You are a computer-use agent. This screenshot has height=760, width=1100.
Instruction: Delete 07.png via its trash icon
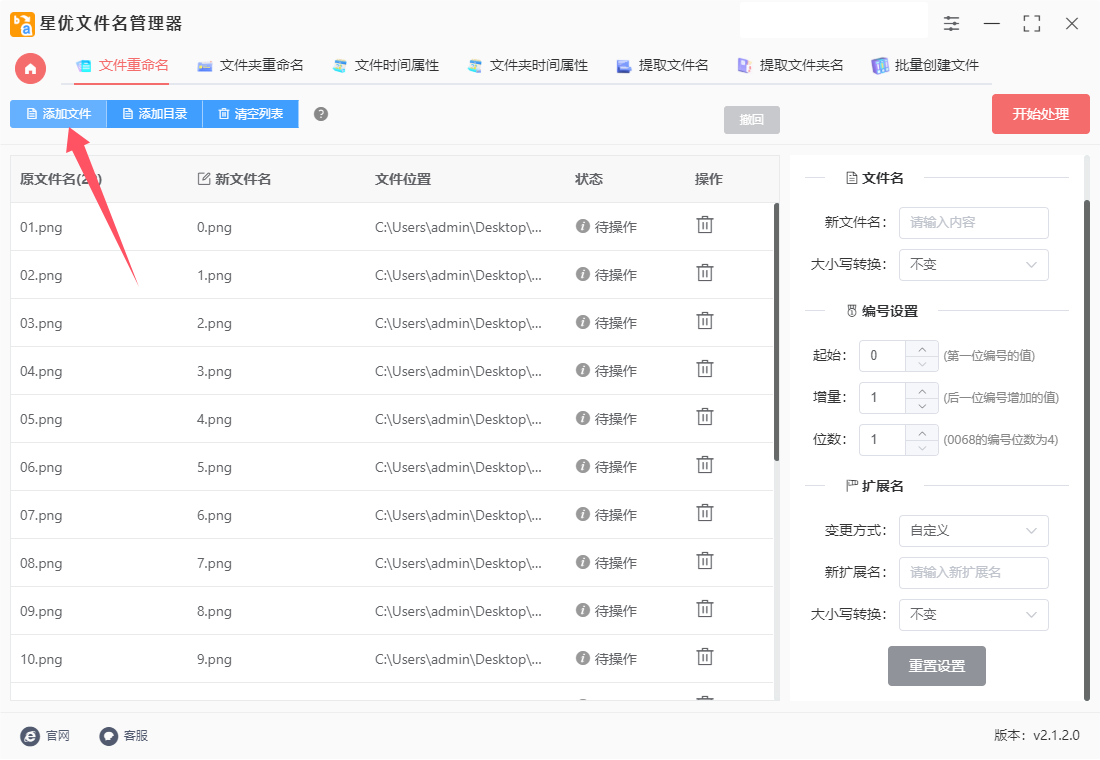pos(704,513)
